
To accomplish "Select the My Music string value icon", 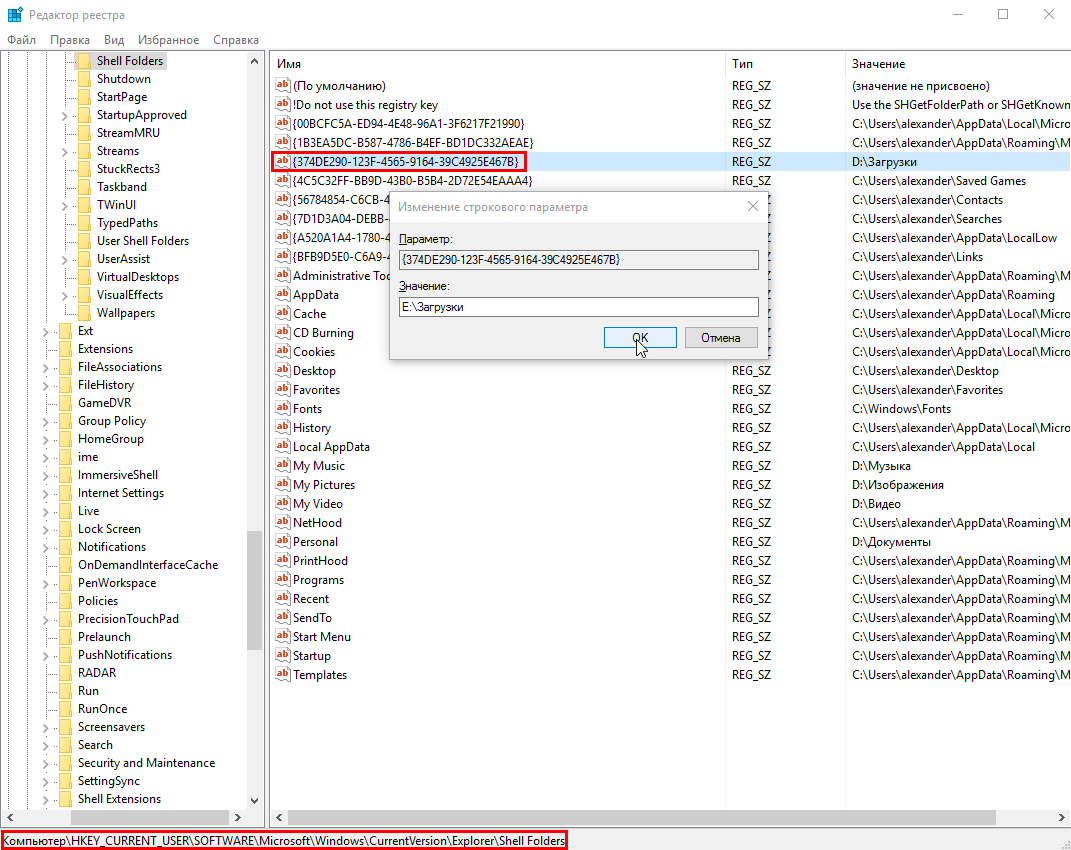I will click(282, 466).
